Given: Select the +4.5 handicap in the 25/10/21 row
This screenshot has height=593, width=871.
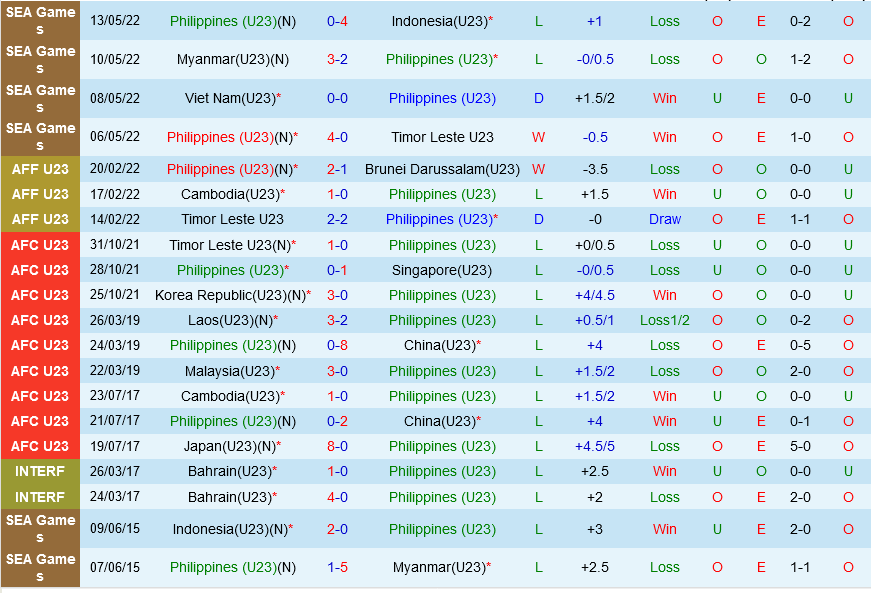Looking at the screenshot, I should pyautogui.click(x=594, y=295).
